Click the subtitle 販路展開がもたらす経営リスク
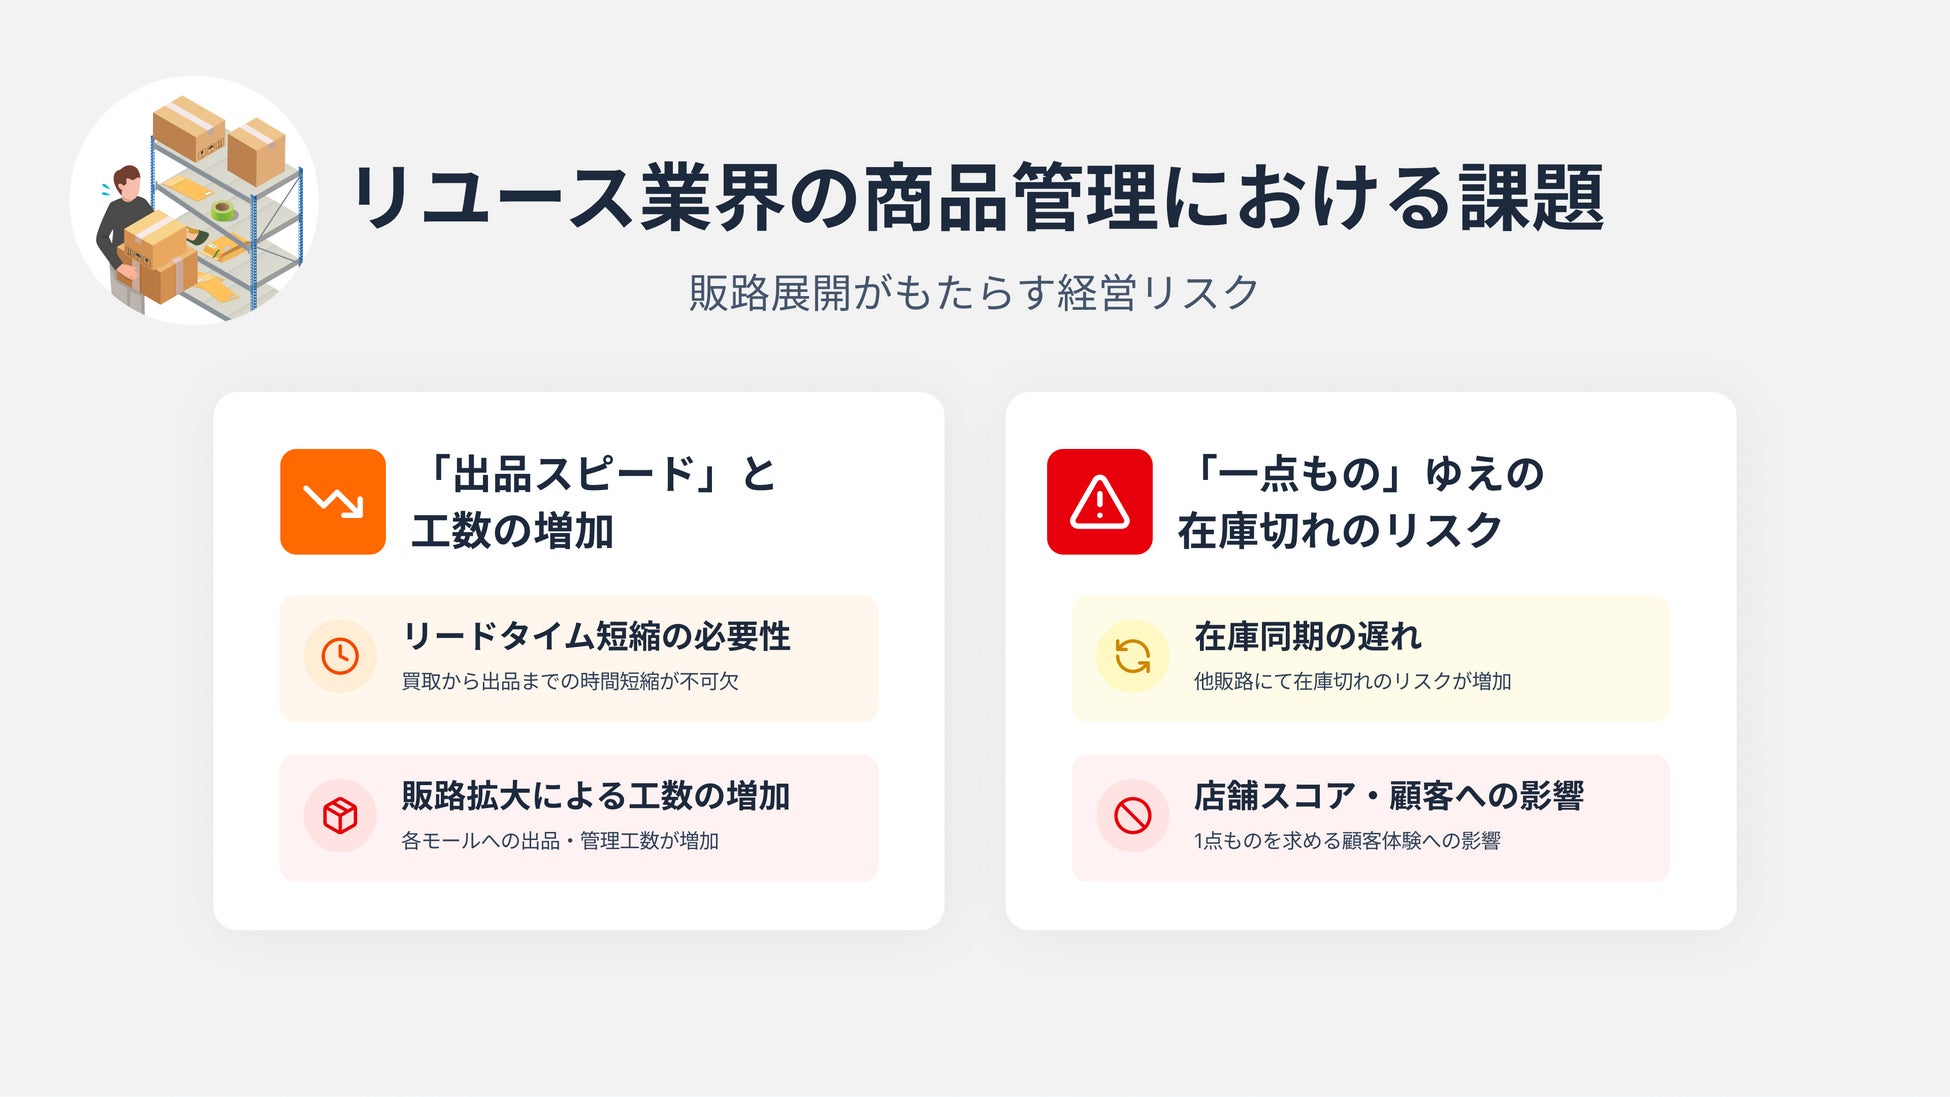Image resolution: width=1950 pixels, height=1097 pixels. (x=973, y=293)
